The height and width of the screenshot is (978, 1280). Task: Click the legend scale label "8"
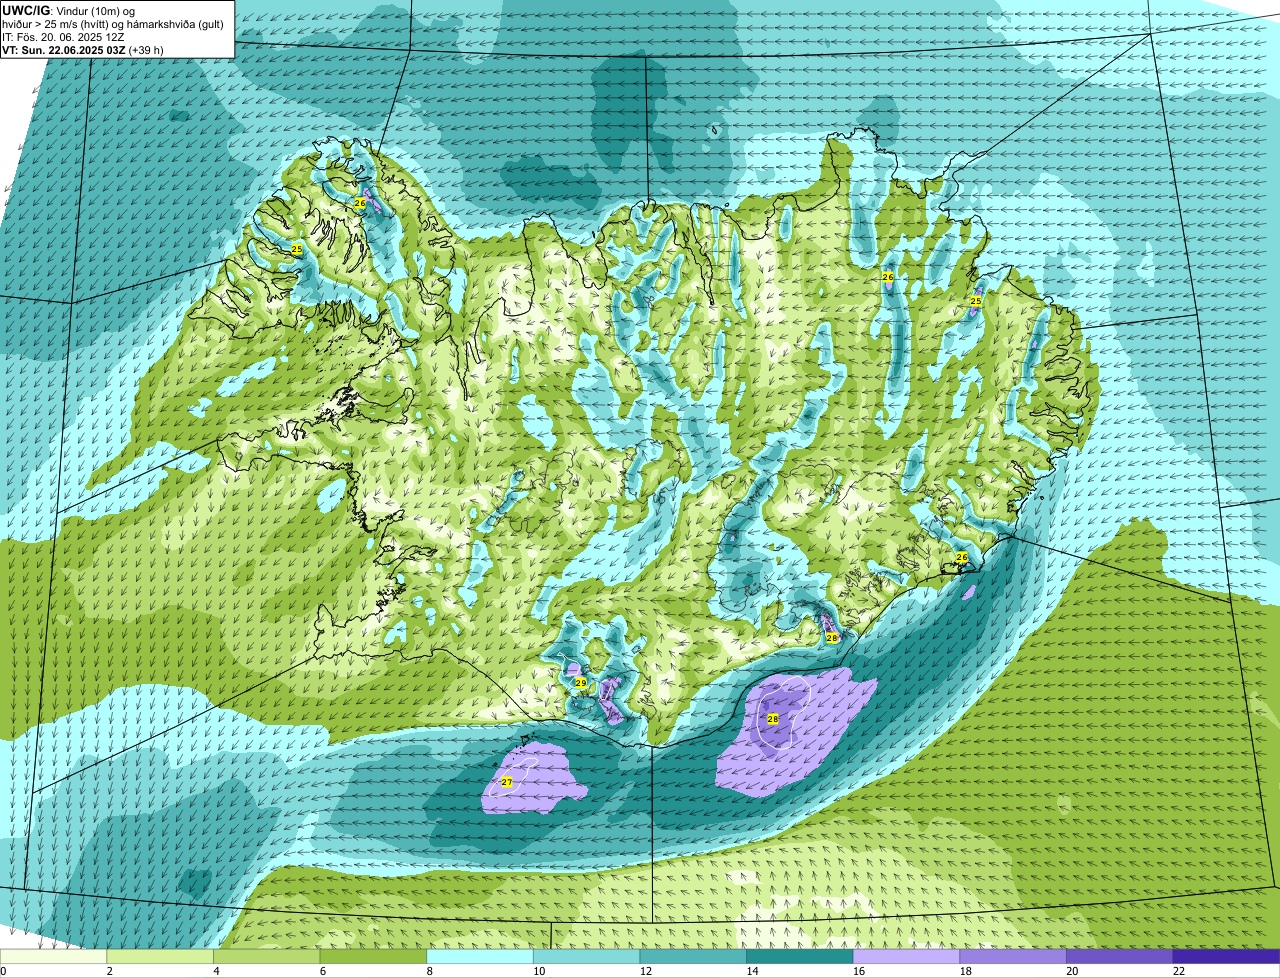coord(430,971)
